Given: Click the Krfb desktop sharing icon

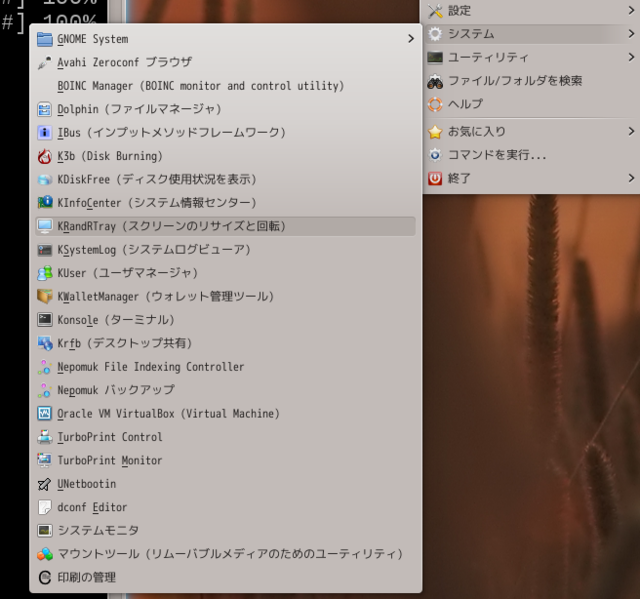Looking at the screenshot, I should coord(44,343).
